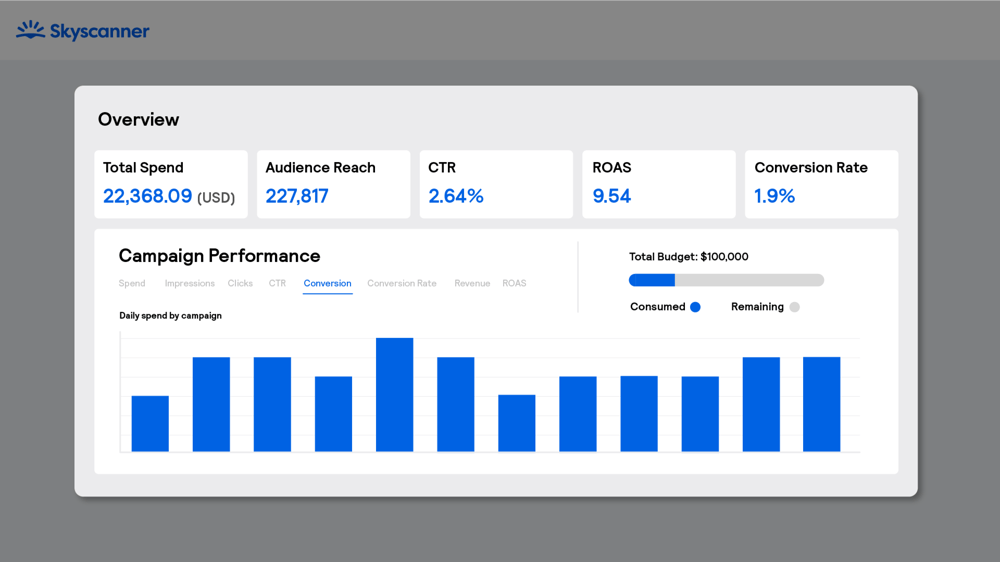The width and height of the screenshot is (1000, 562).
Task: Click the last bar in the chart
Action: (821, 404)
